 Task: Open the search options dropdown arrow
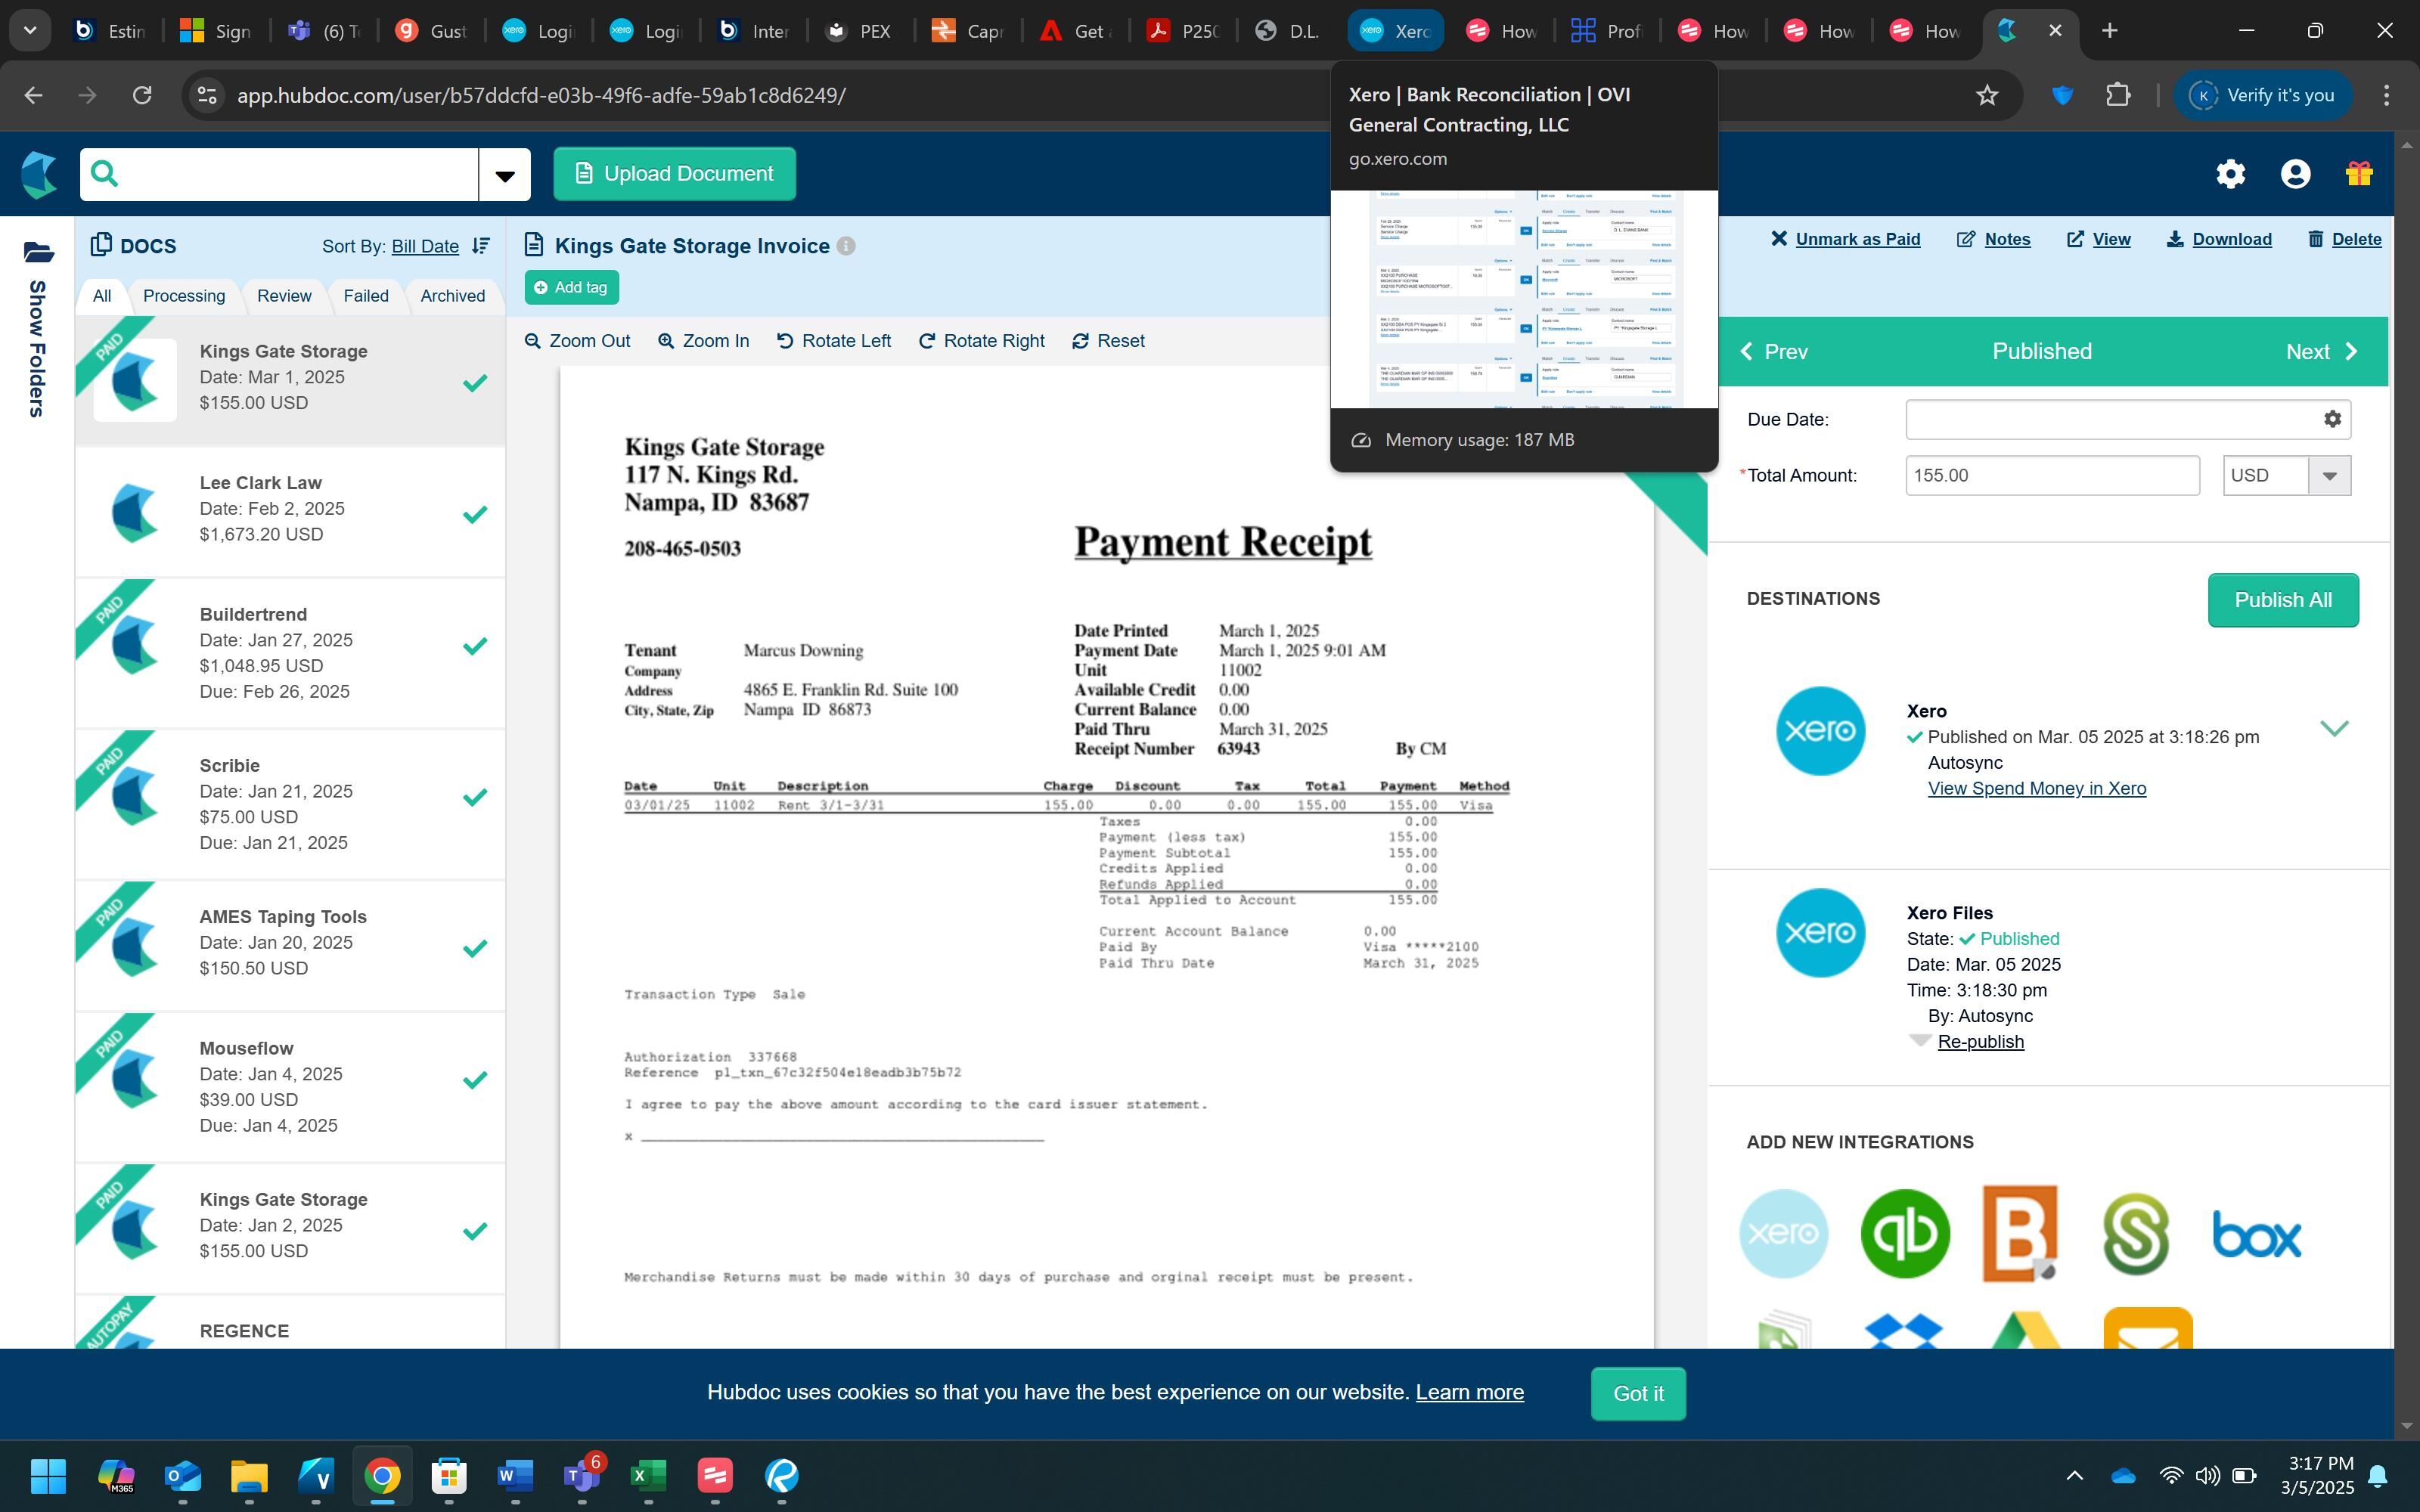[505, 175]
